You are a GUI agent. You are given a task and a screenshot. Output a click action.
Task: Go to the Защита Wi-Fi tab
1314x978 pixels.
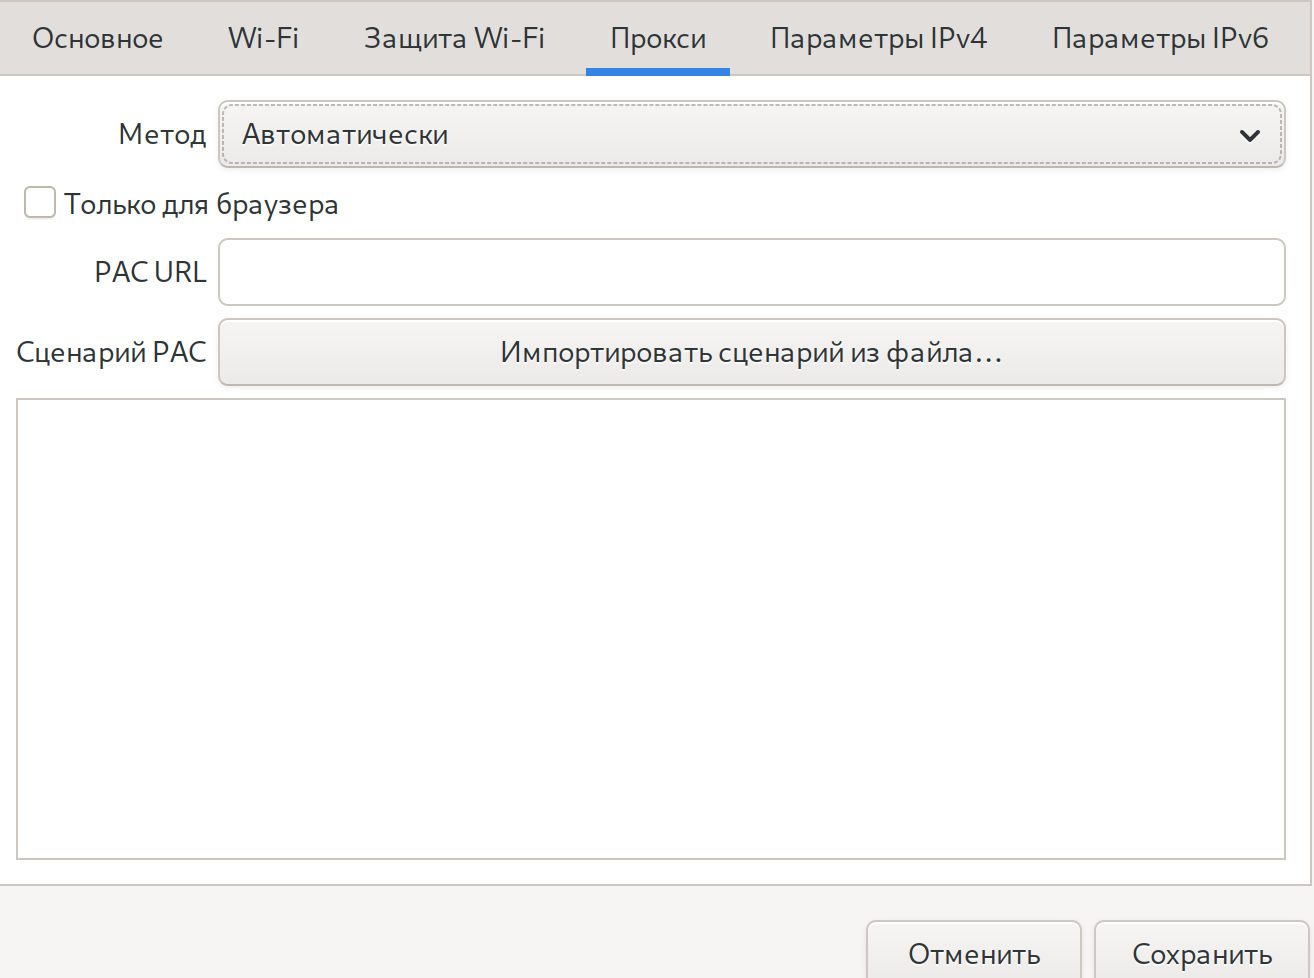[x=454, y=38]
